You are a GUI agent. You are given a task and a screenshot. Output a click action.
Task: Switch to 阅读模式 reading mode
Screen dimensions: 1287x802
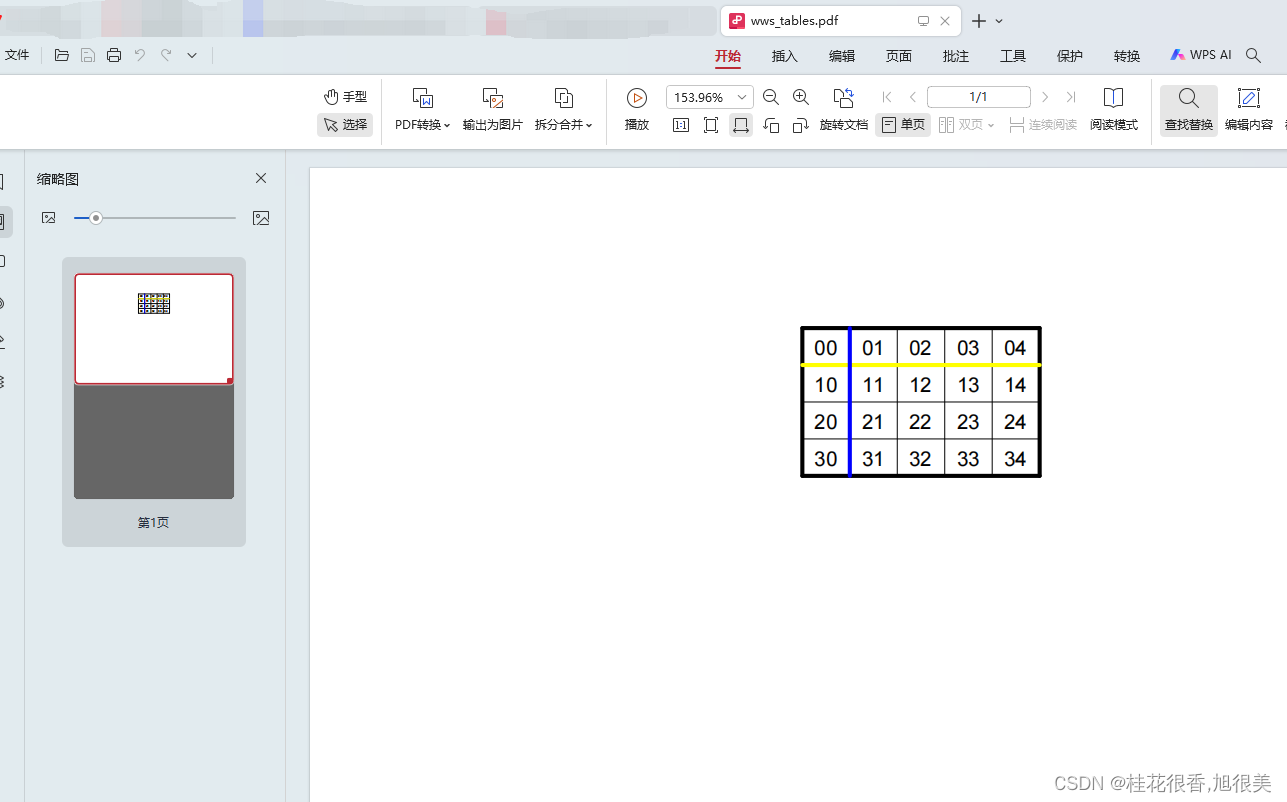pyautogui.click(x=1113, y=110)
